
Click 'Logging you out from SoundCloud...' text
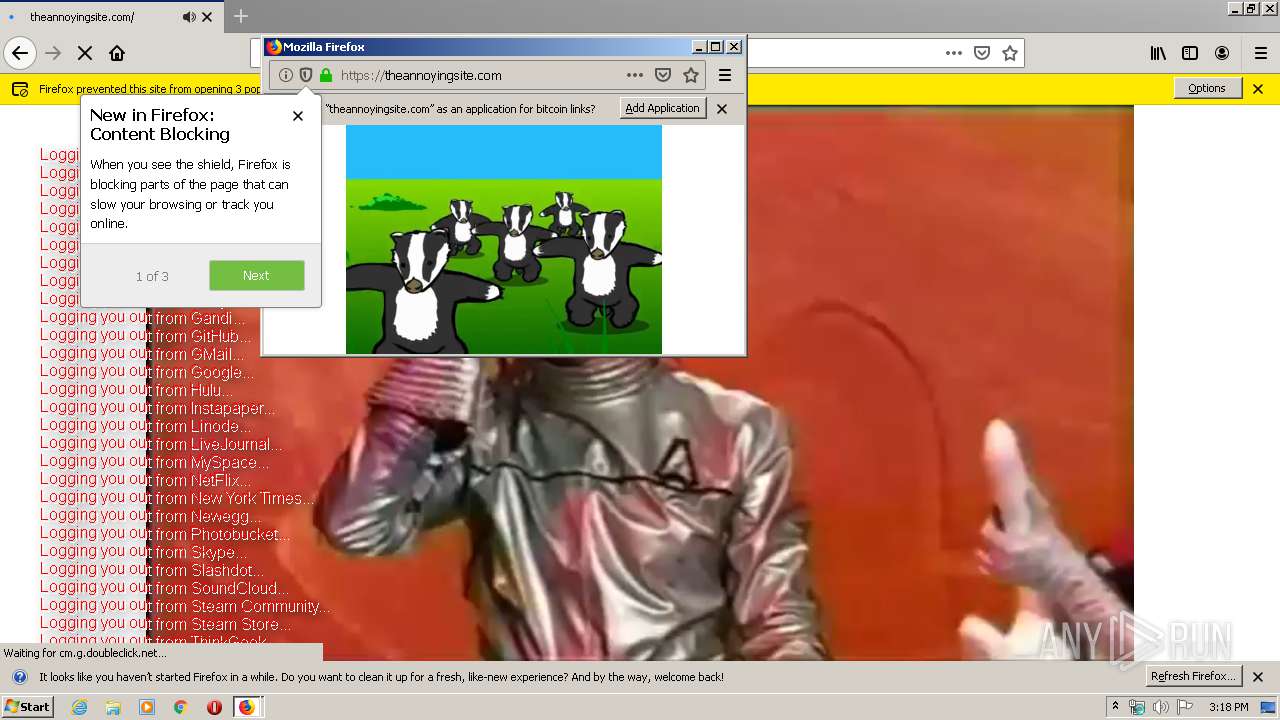point(164,588)
